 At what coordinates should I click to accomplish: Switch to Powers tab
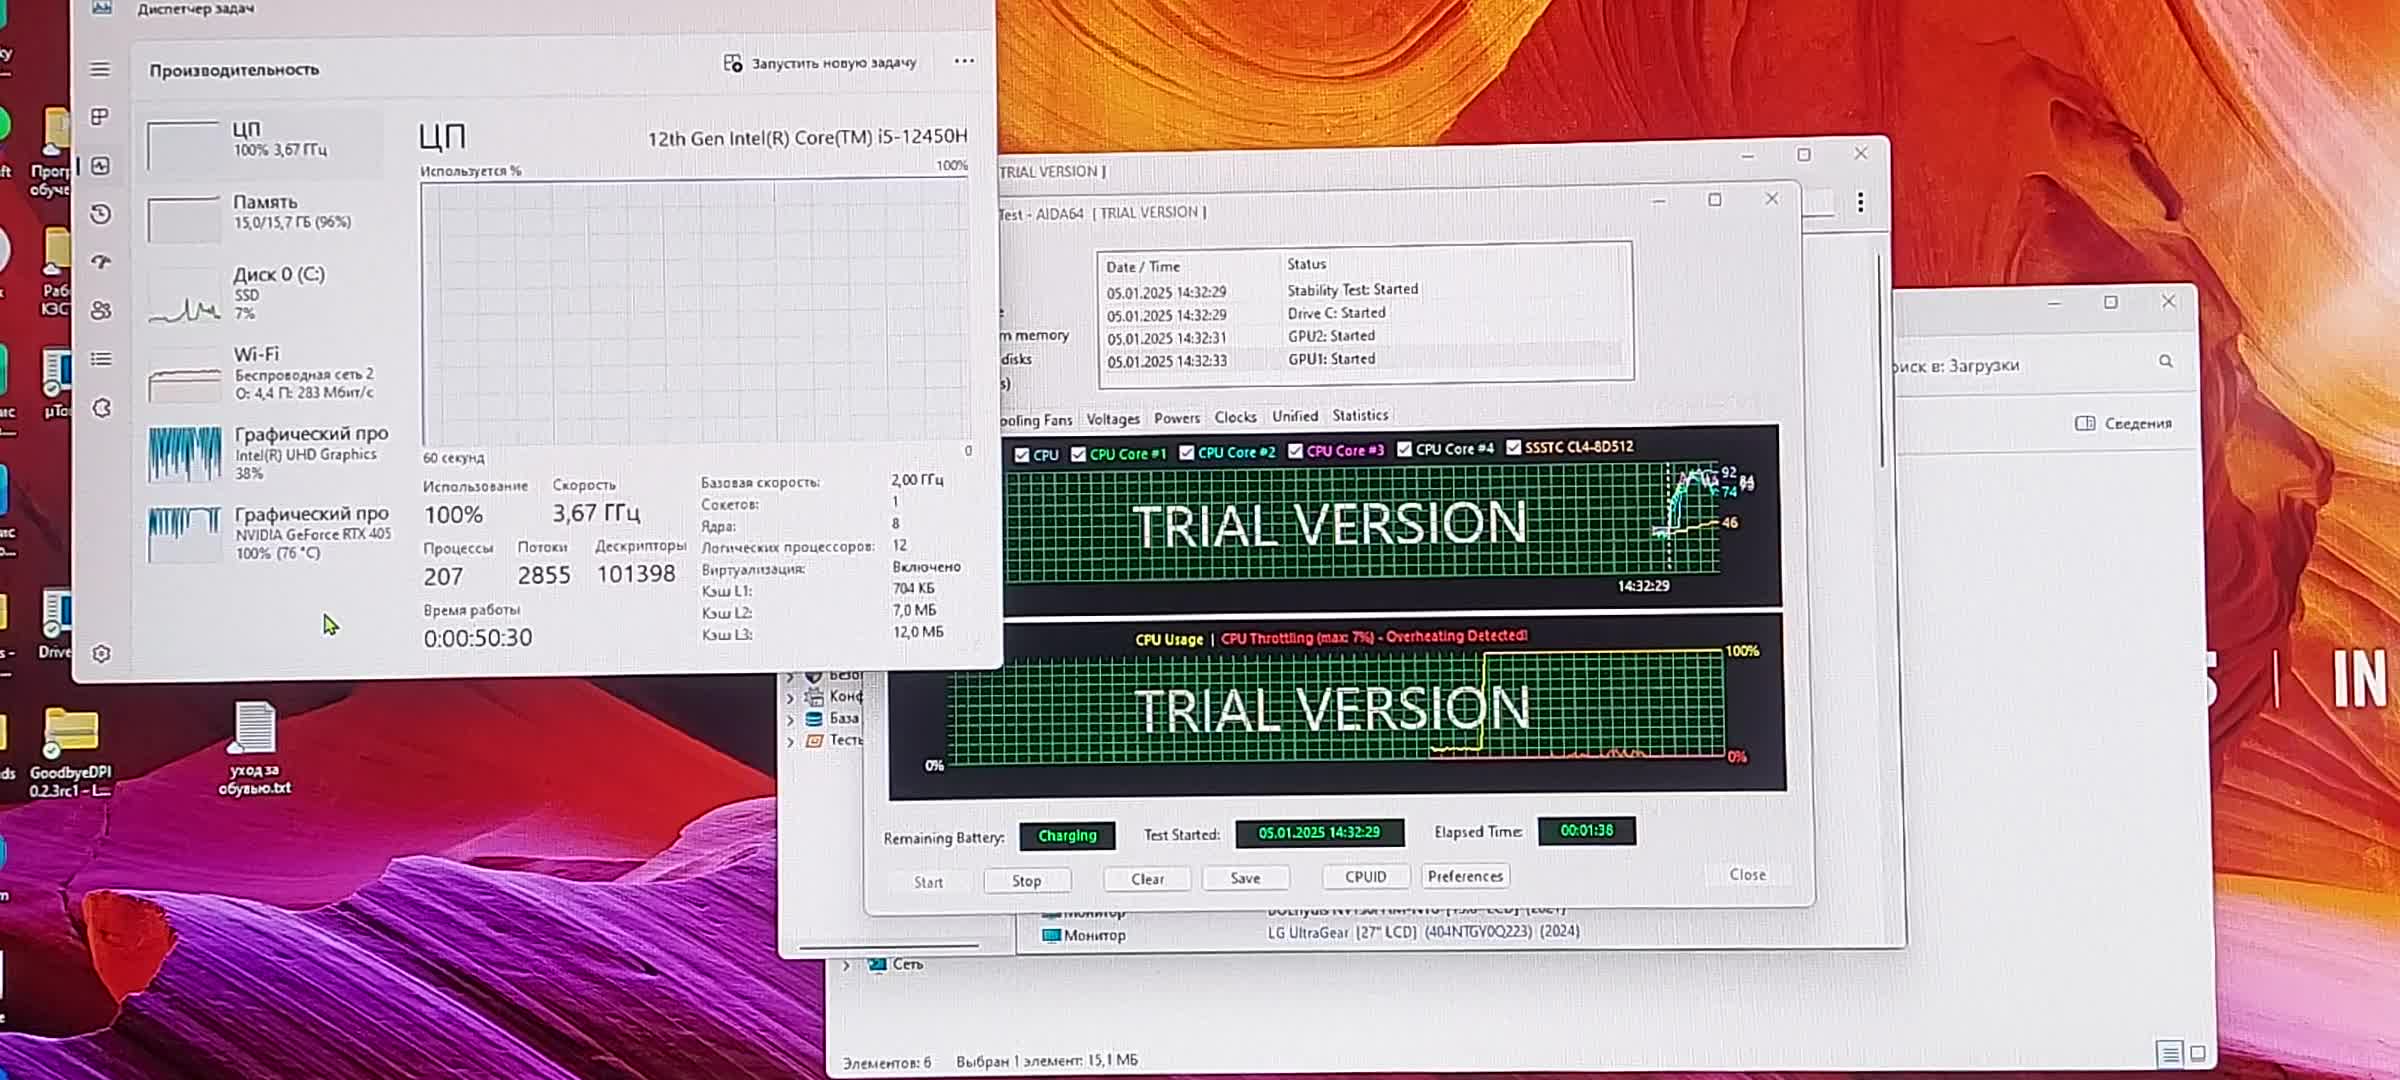coord(1177,418)
